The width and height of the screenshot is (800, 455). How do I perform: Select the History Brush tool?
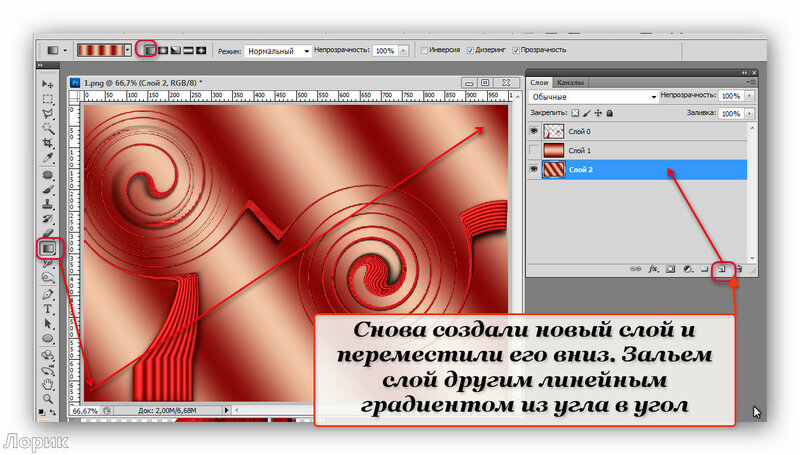click(48, 219)
